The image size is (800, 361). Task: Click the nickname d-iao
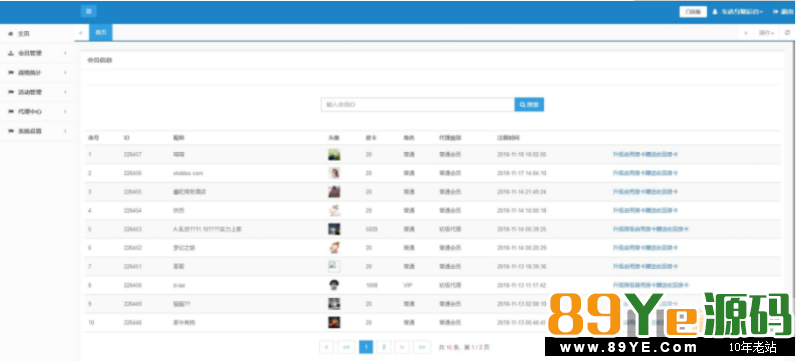tap(180, 286)
